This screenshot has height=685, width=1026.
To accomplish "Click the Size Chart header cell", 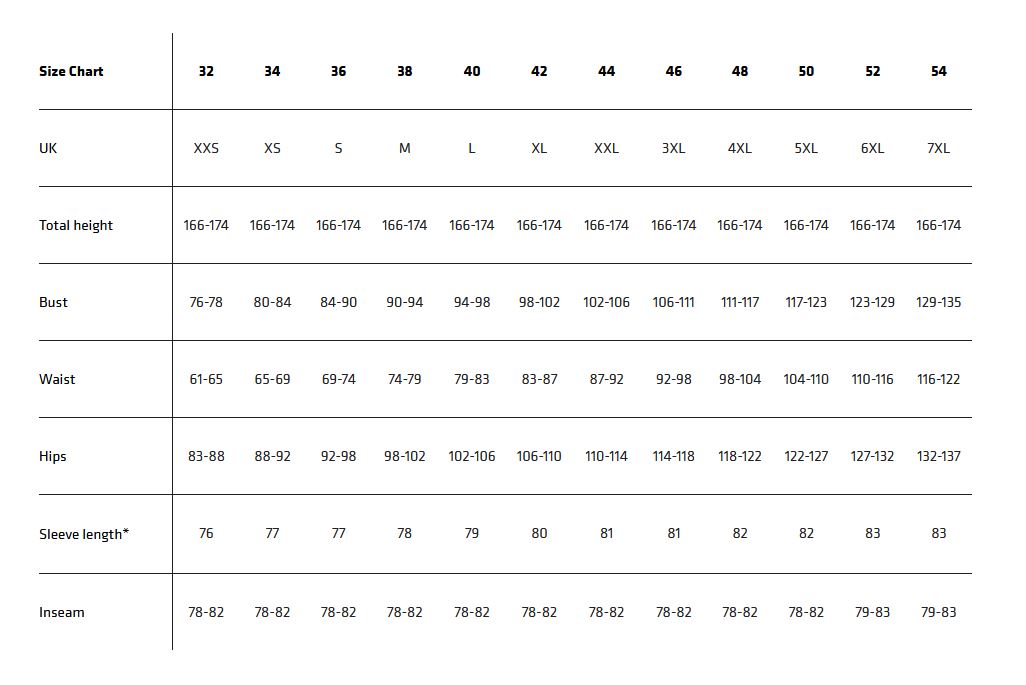I will [71, 71].
